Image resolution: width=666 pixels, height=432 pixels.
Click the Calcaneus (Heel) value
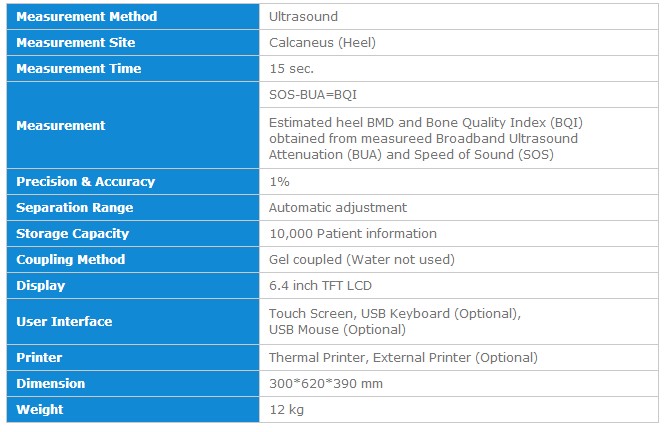pos(322,43)
